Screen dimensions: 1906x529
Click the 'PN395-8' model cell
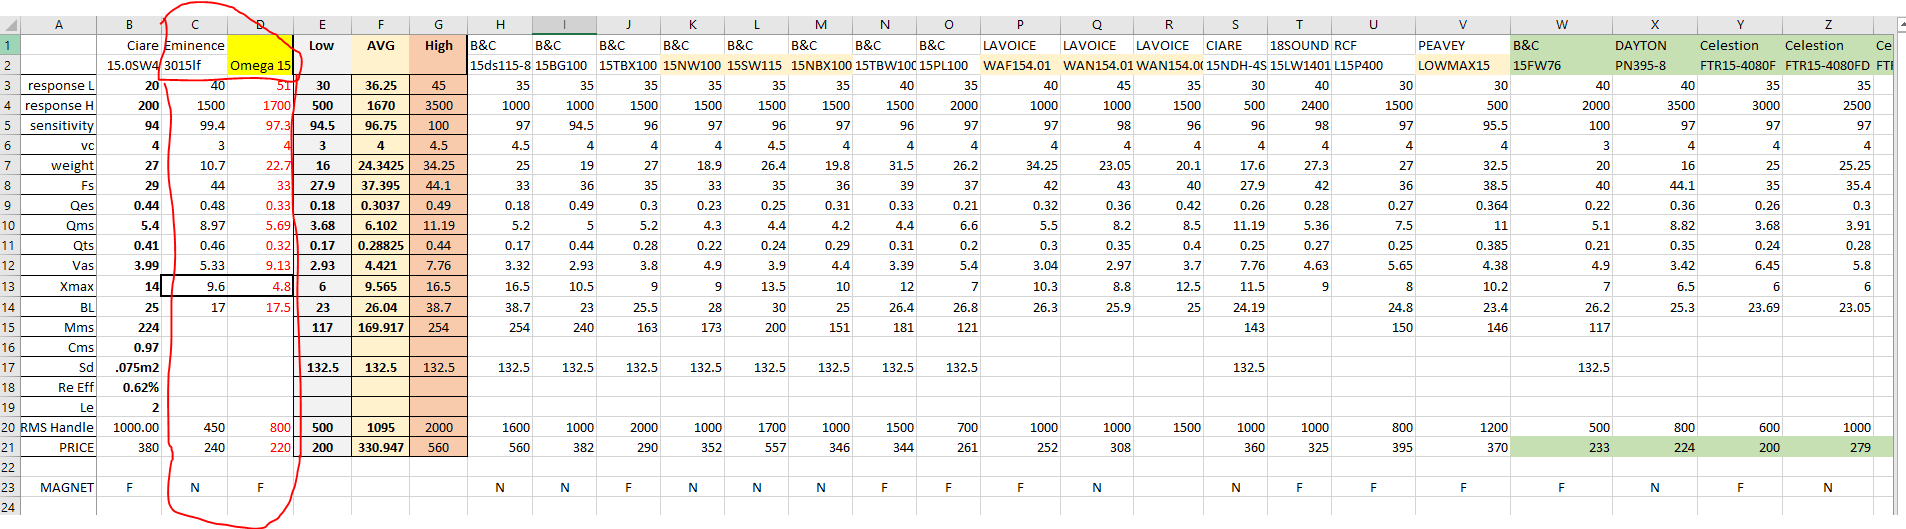[x=1655, y=65]
